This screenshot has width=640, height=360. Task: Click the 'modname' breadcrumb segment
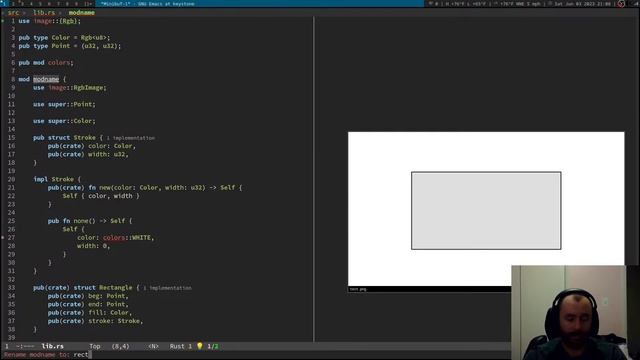click(82, 13)
